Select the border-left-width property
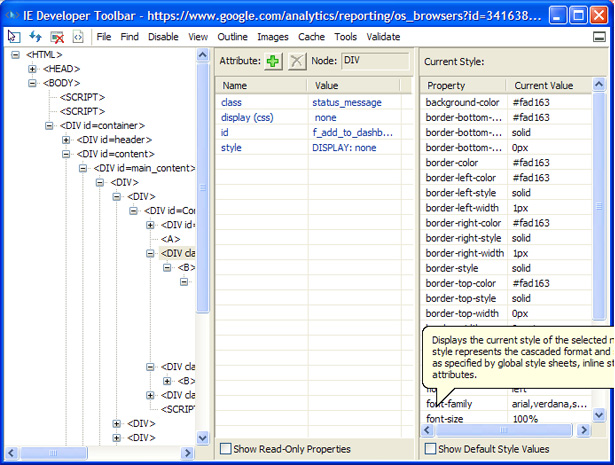This screenshot has width=615, height=465. point(462,208)
